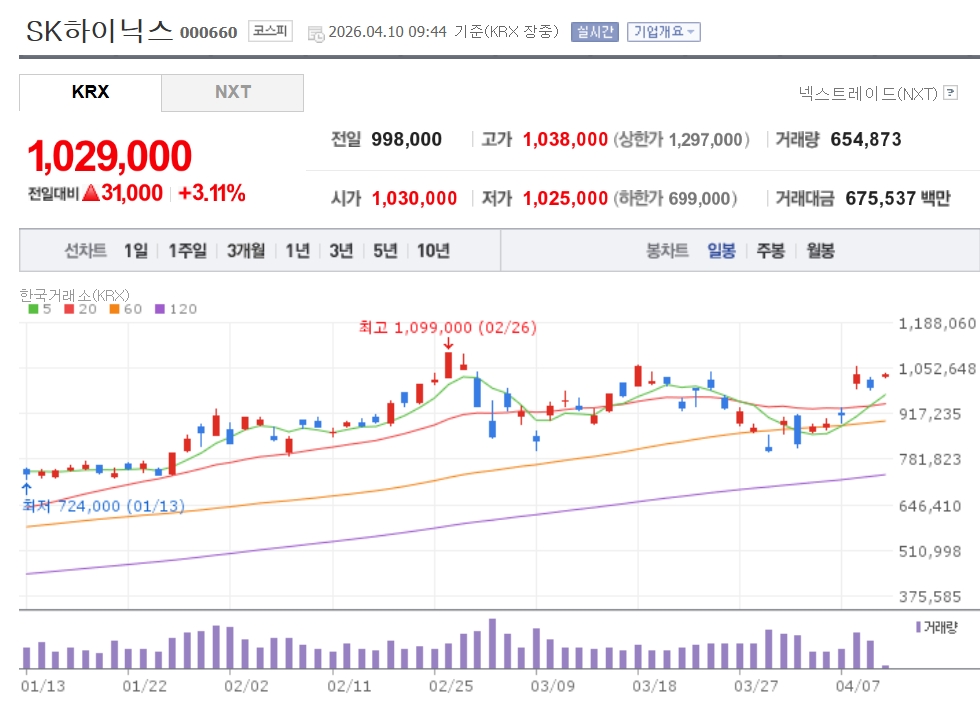Select the 3개월 line chart period
This screenshot has width=980, height=717.
click(245, 250)
